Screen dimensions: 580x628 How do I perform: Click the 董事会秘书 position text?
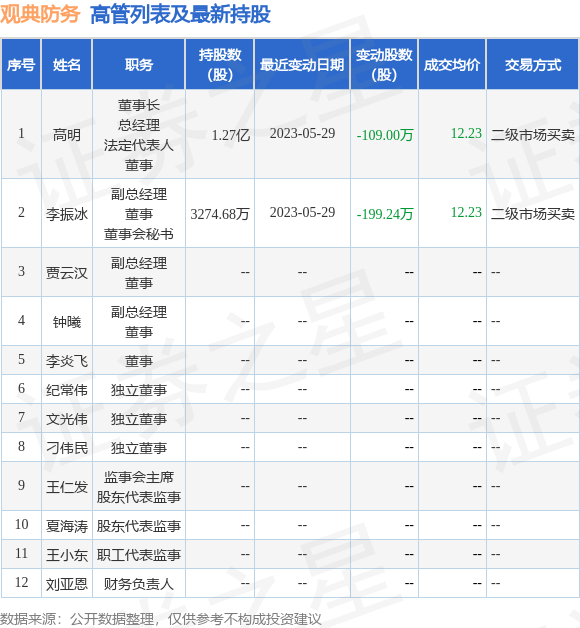click(139, 234)
